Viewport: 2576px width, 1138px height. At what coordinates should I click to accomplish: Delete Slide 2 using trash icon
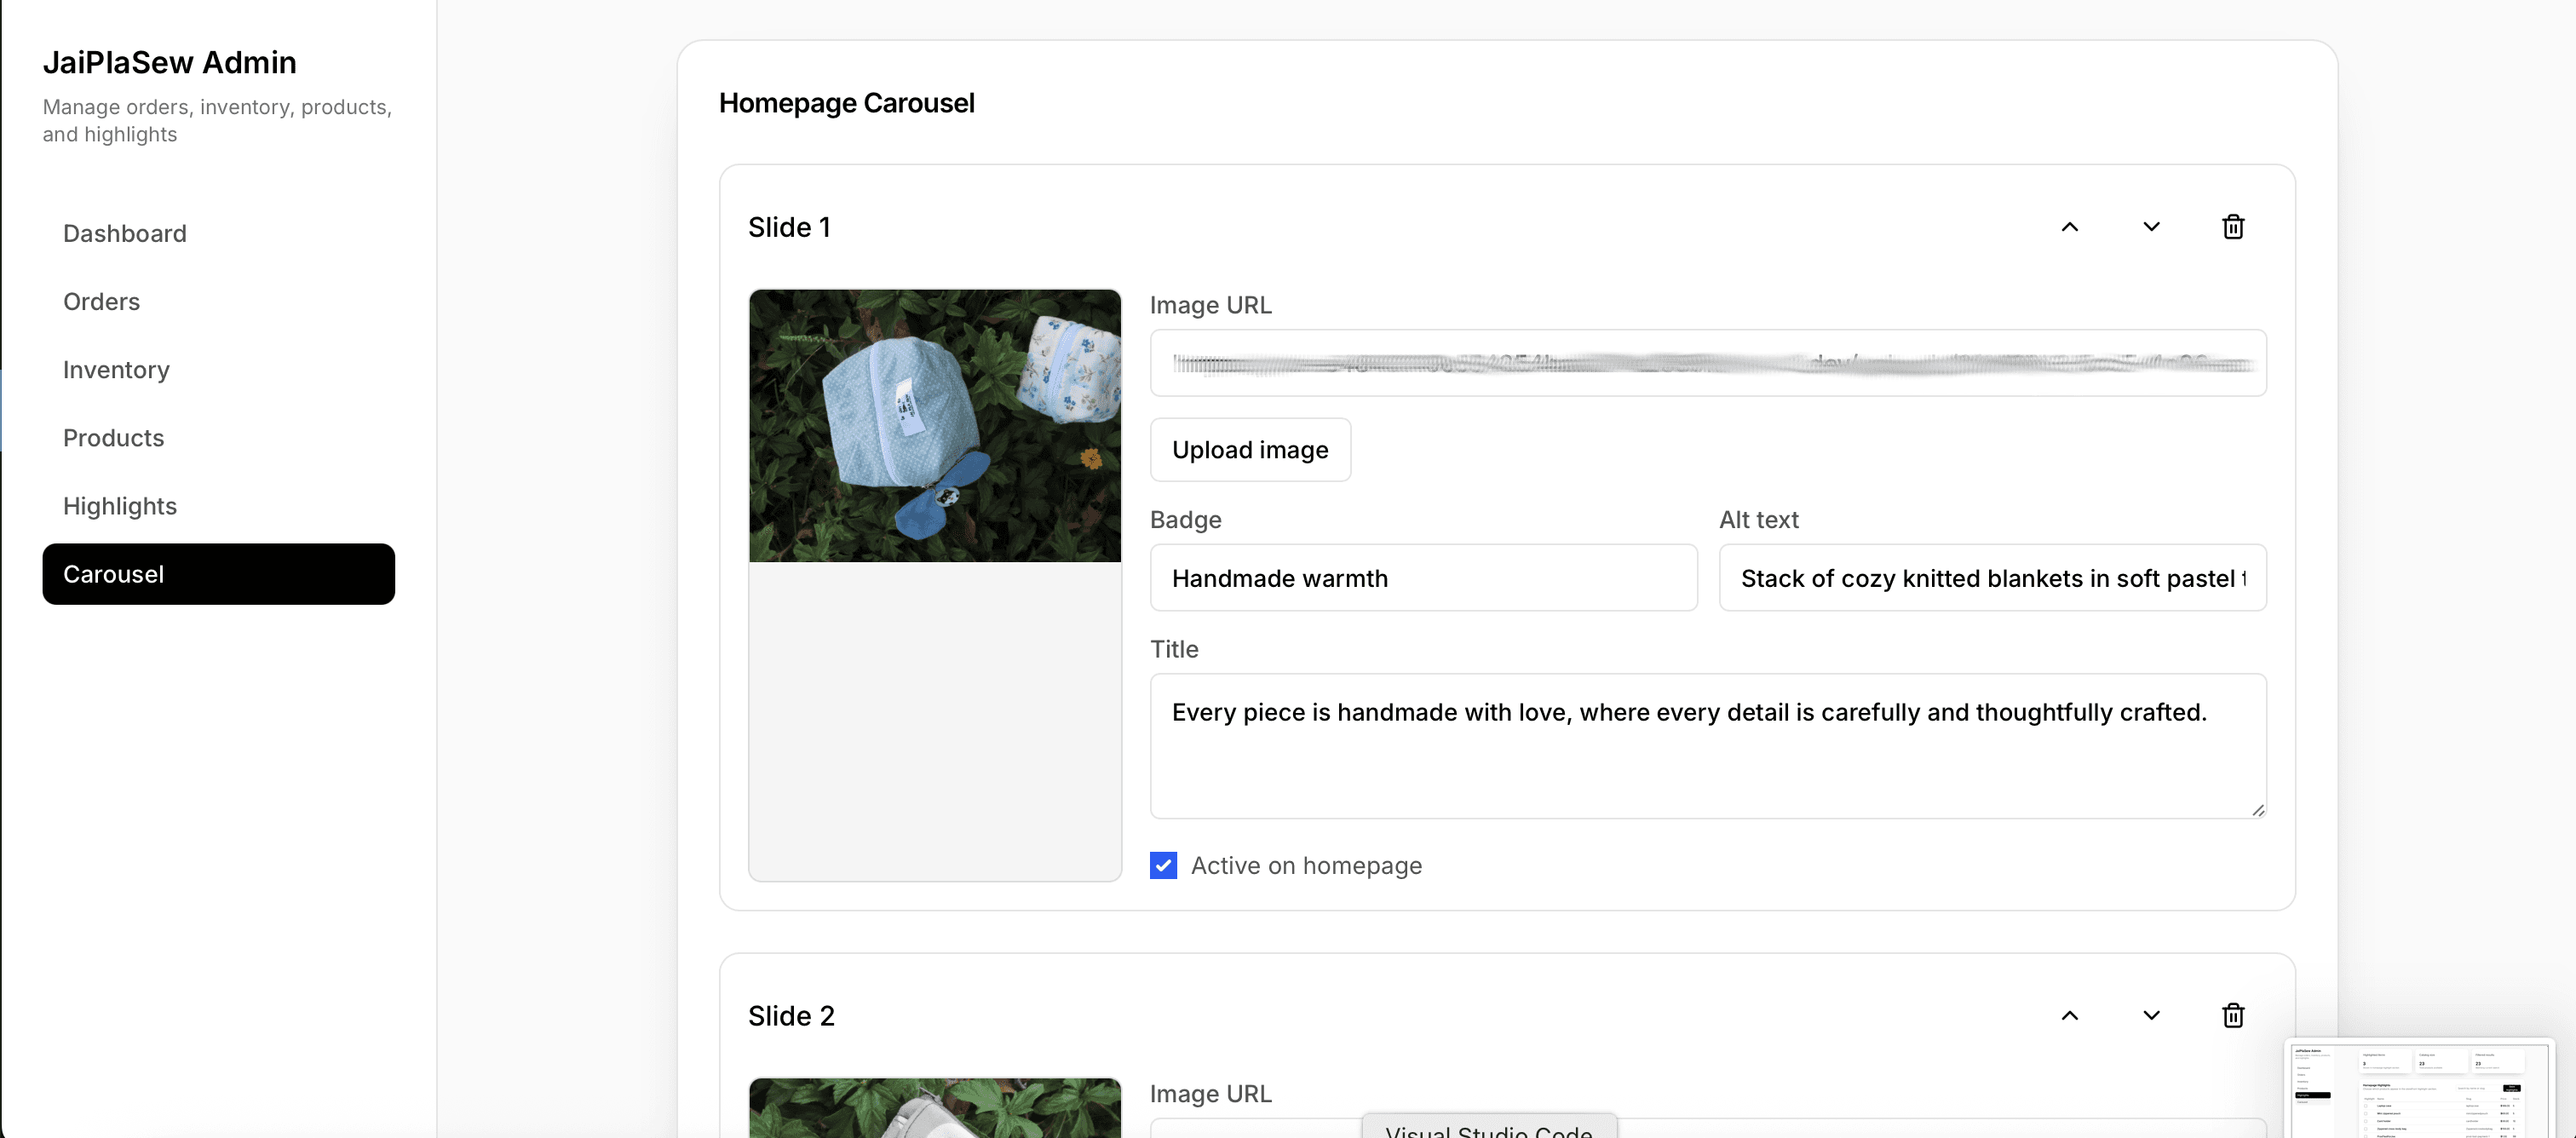click(x=2232, y=1016)
